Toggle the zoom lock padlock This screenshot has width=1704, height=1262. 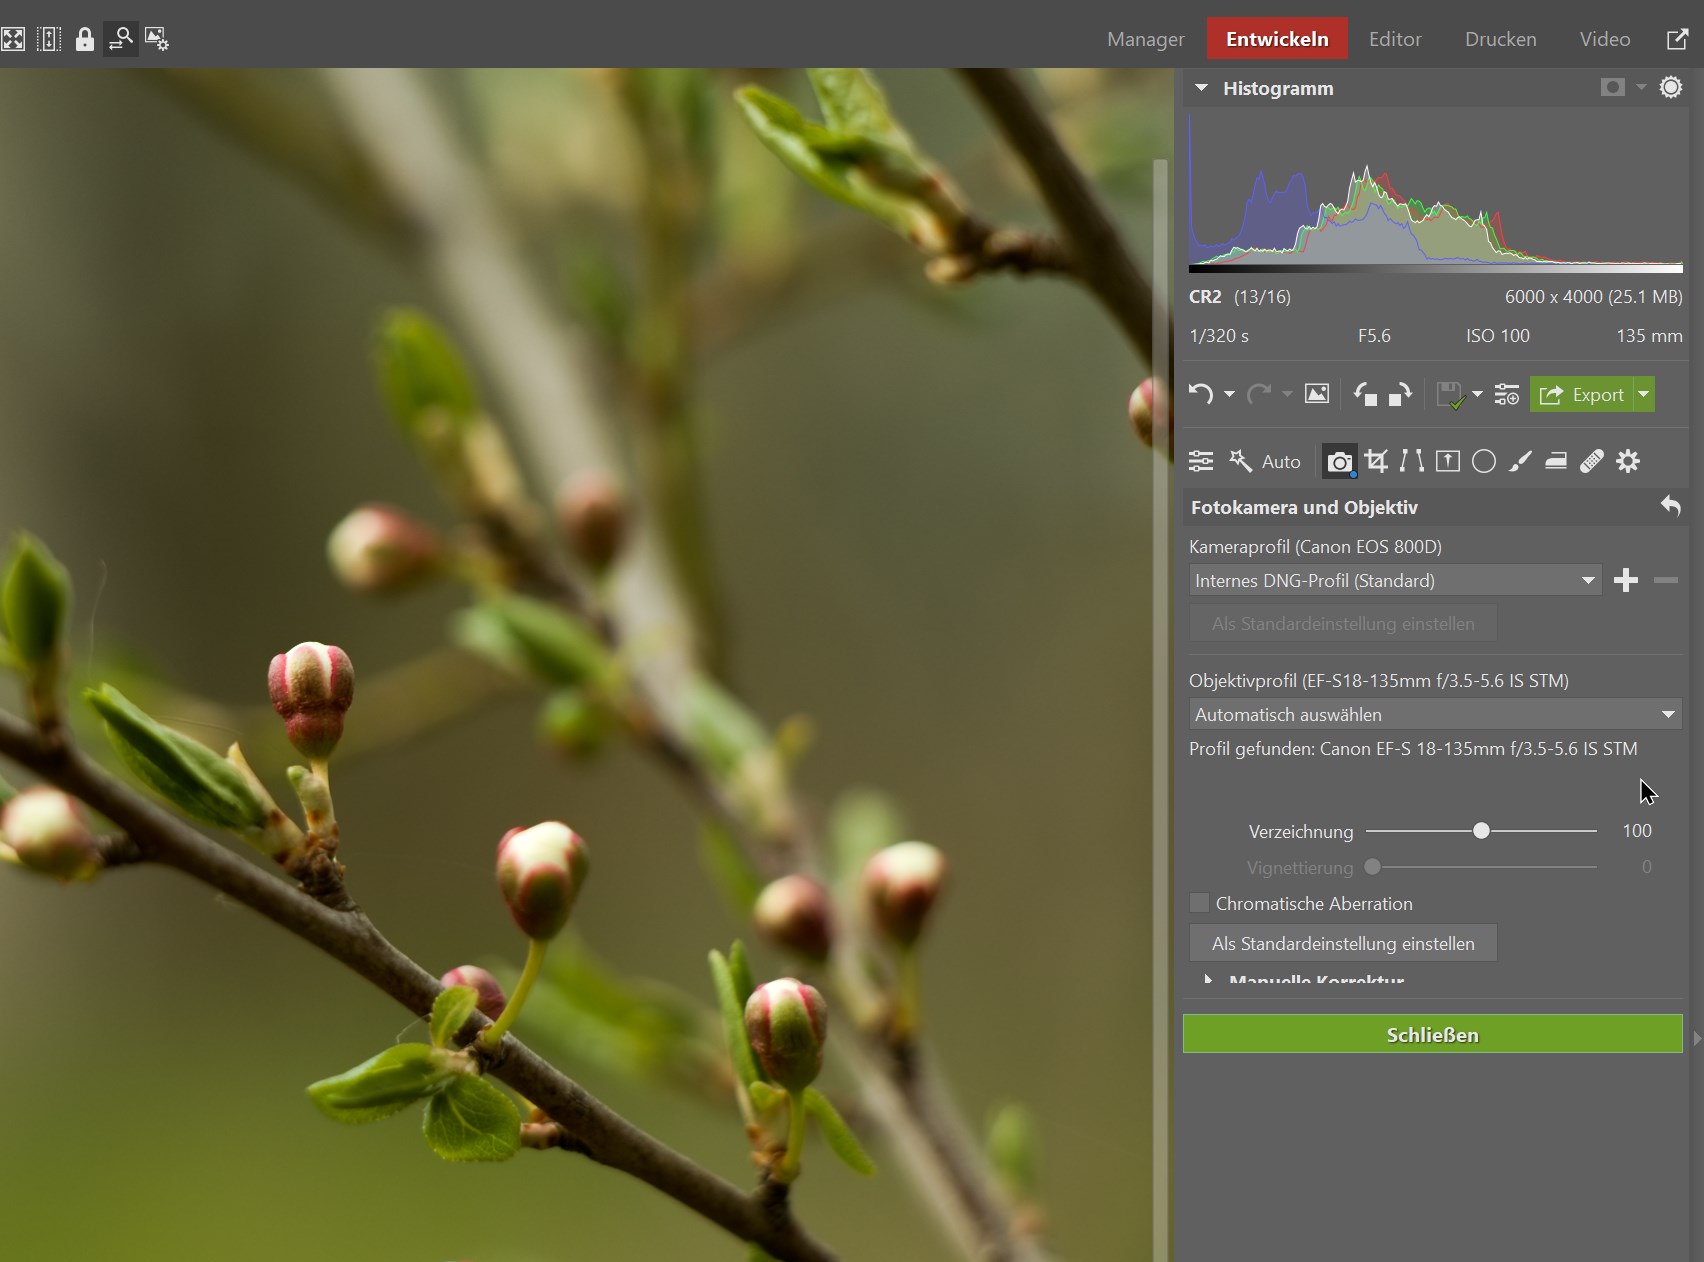[x=85, y=39]
